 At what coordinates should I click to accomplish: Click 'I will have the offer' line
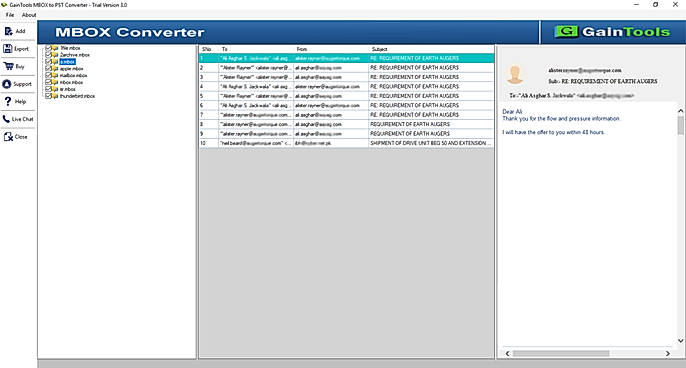pos(553,132)
